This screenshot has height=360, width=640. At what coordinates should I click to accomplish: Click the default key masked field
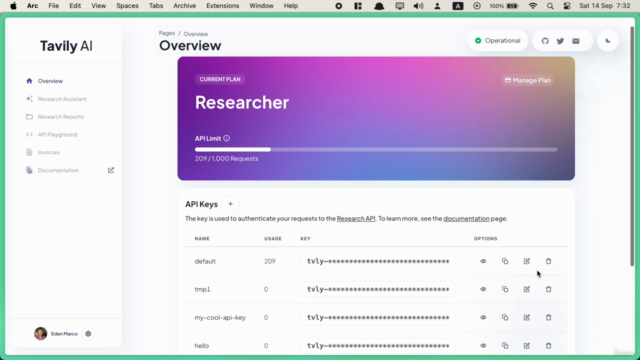pos(378,261)
